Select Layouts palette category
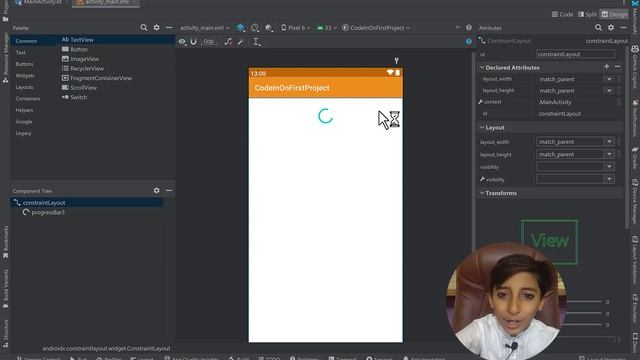Screen dimensions: 640x360 (x=24, y=87)
